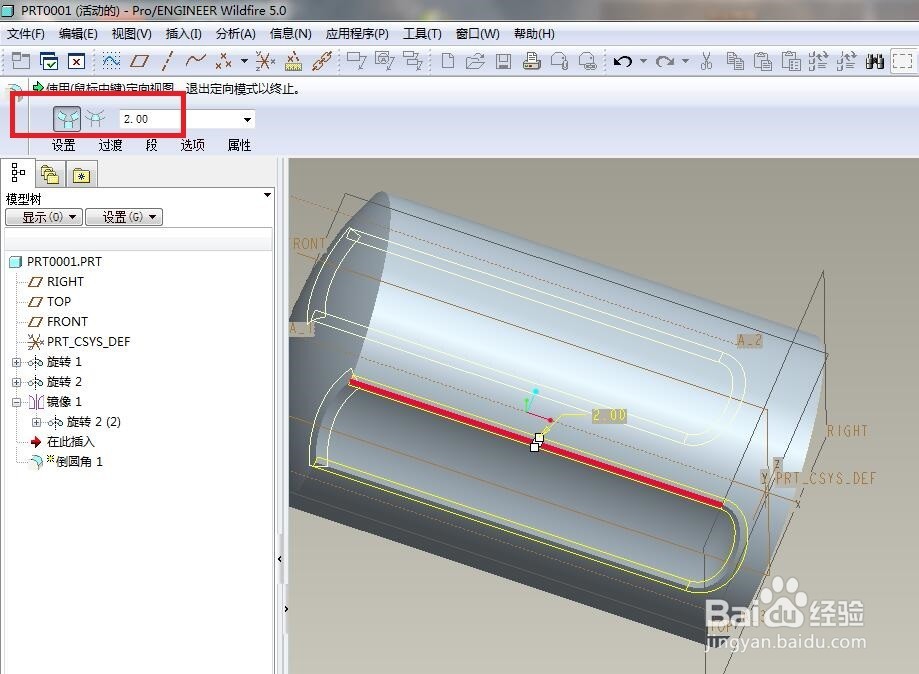Open the 段 panel tab
Screen dimensions: 919x674
(x=151, y=145)
